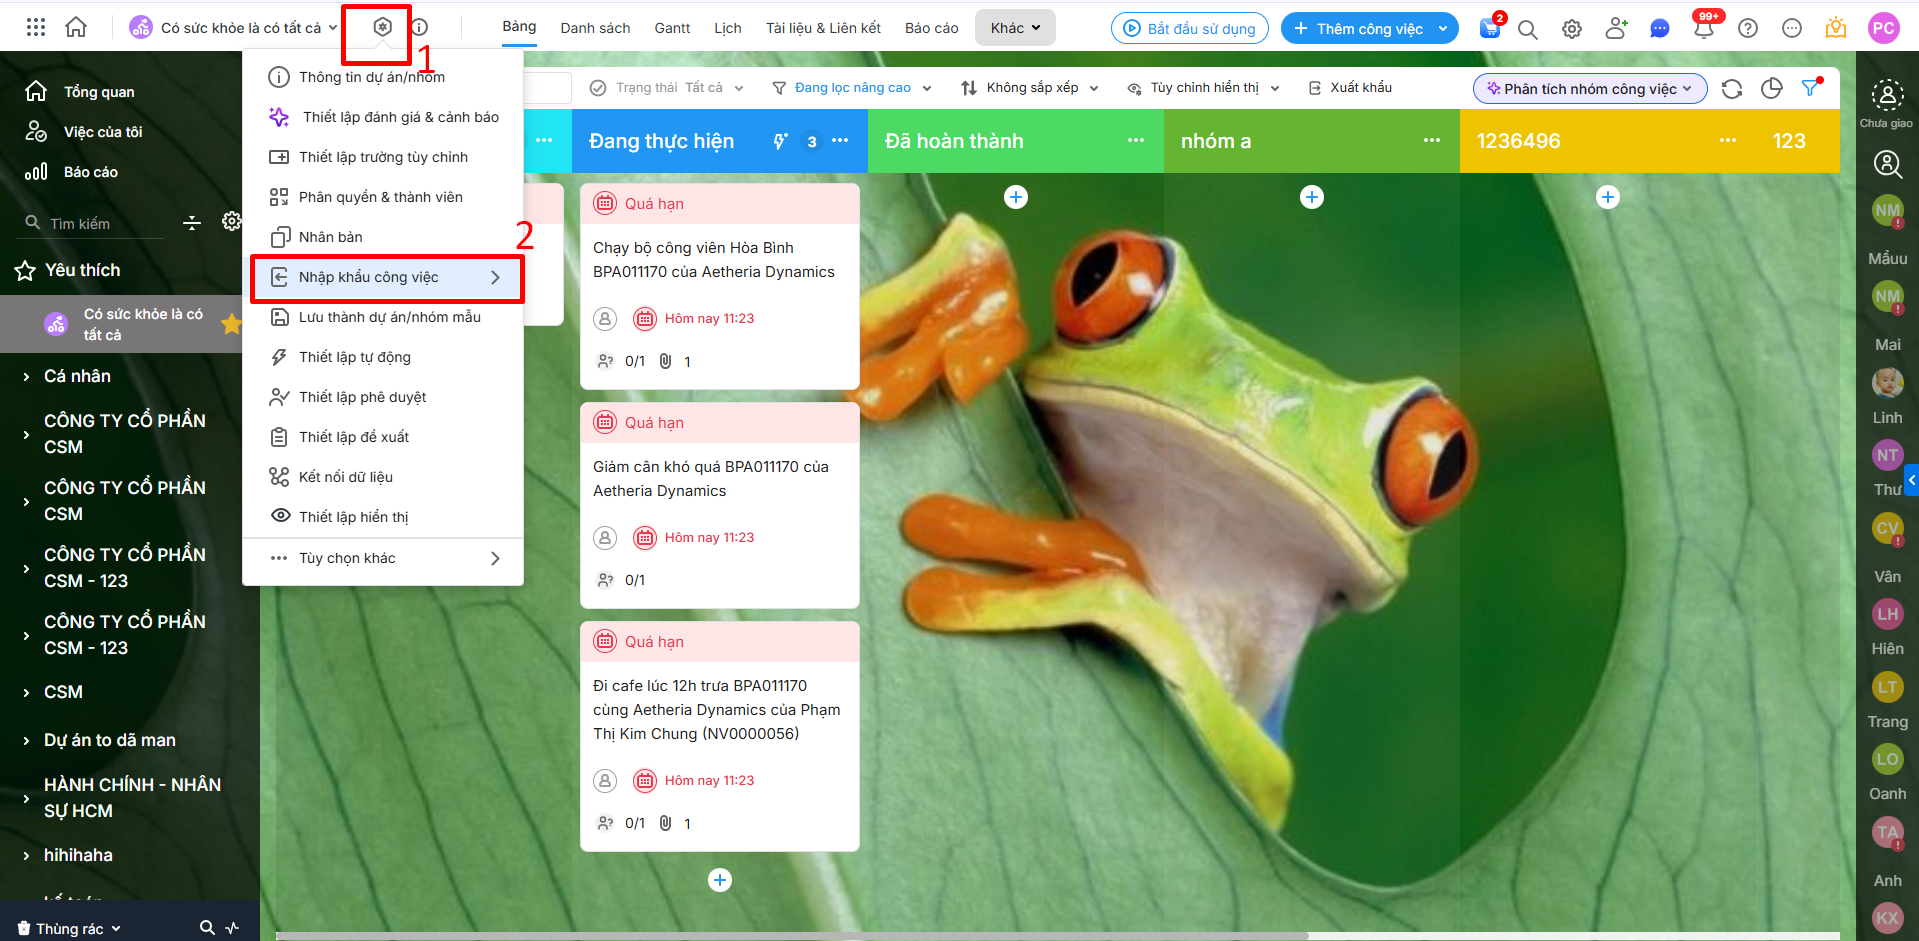Add a task under nhóm a column
Screen dimensions: 1919x941
point(1312,197)
